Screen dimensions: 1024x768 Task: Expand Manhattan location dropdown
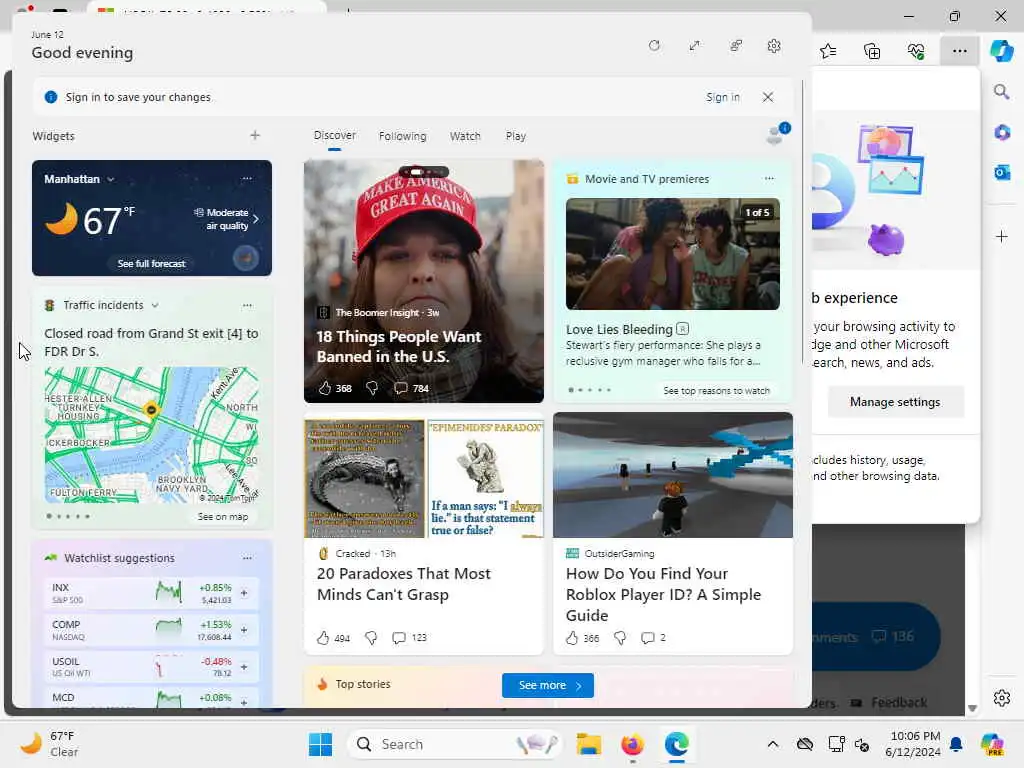point(111,179)
